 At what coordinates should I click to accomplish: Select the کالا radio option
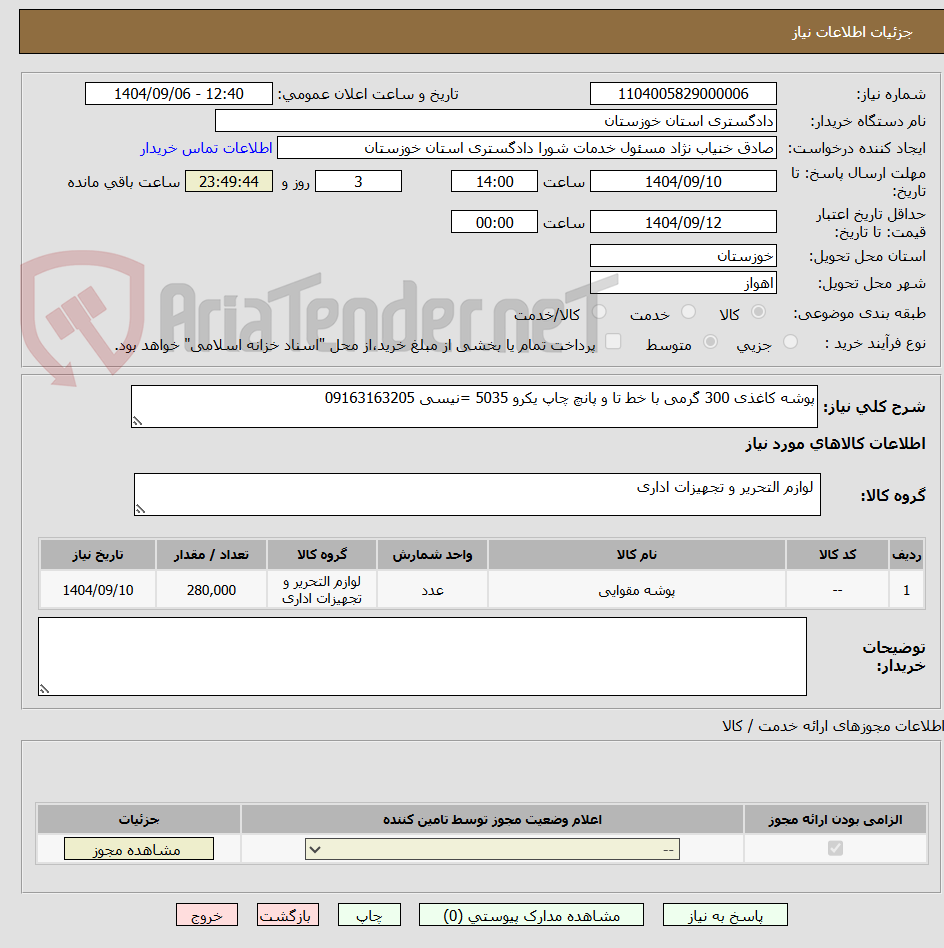758,312
